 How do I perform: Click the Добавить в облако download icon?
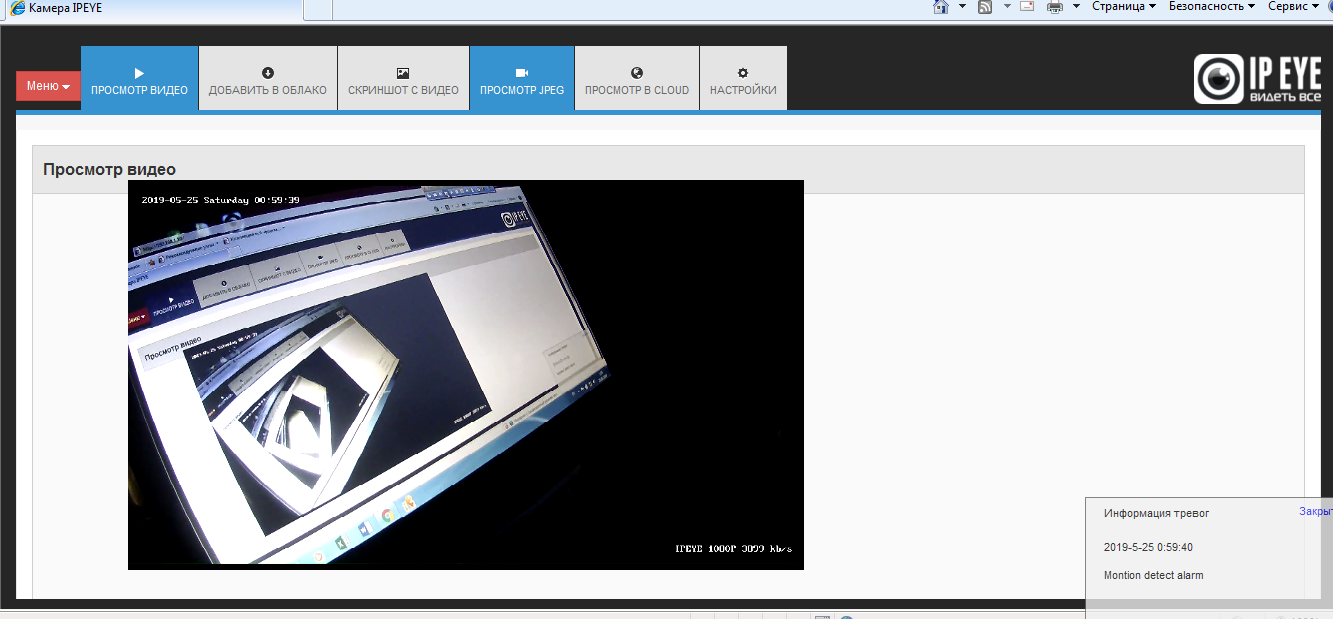pos(267,79)
